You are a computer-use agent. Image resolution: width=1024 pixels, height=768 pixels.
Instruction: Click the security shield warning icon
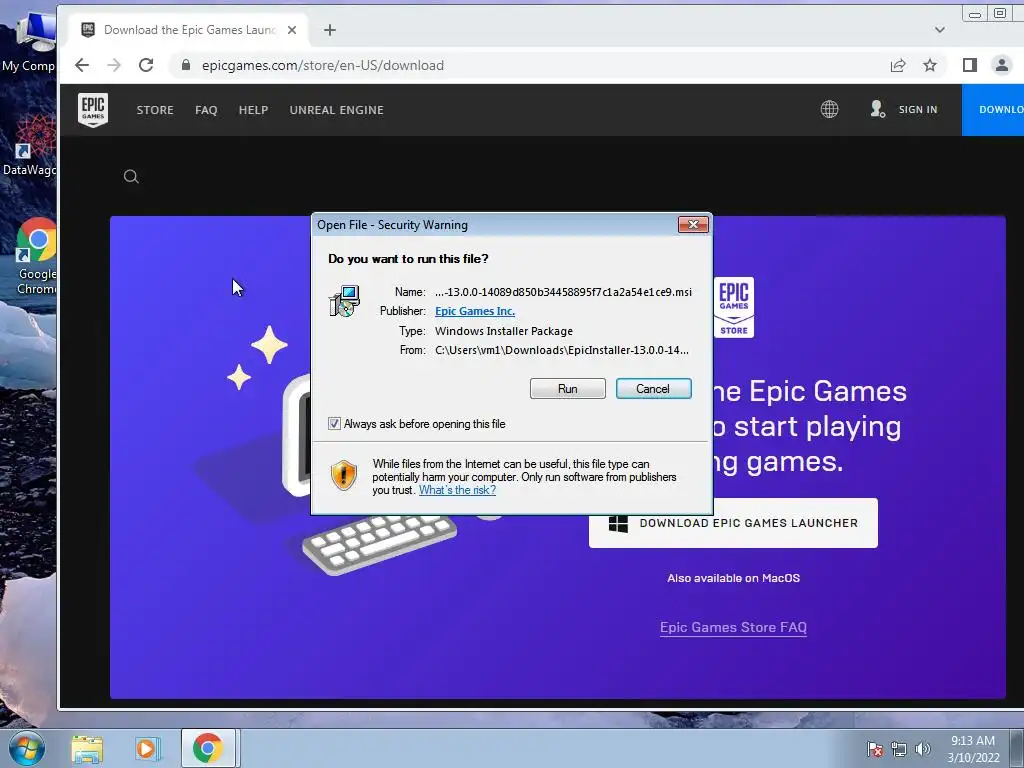(x=344, y=475)
